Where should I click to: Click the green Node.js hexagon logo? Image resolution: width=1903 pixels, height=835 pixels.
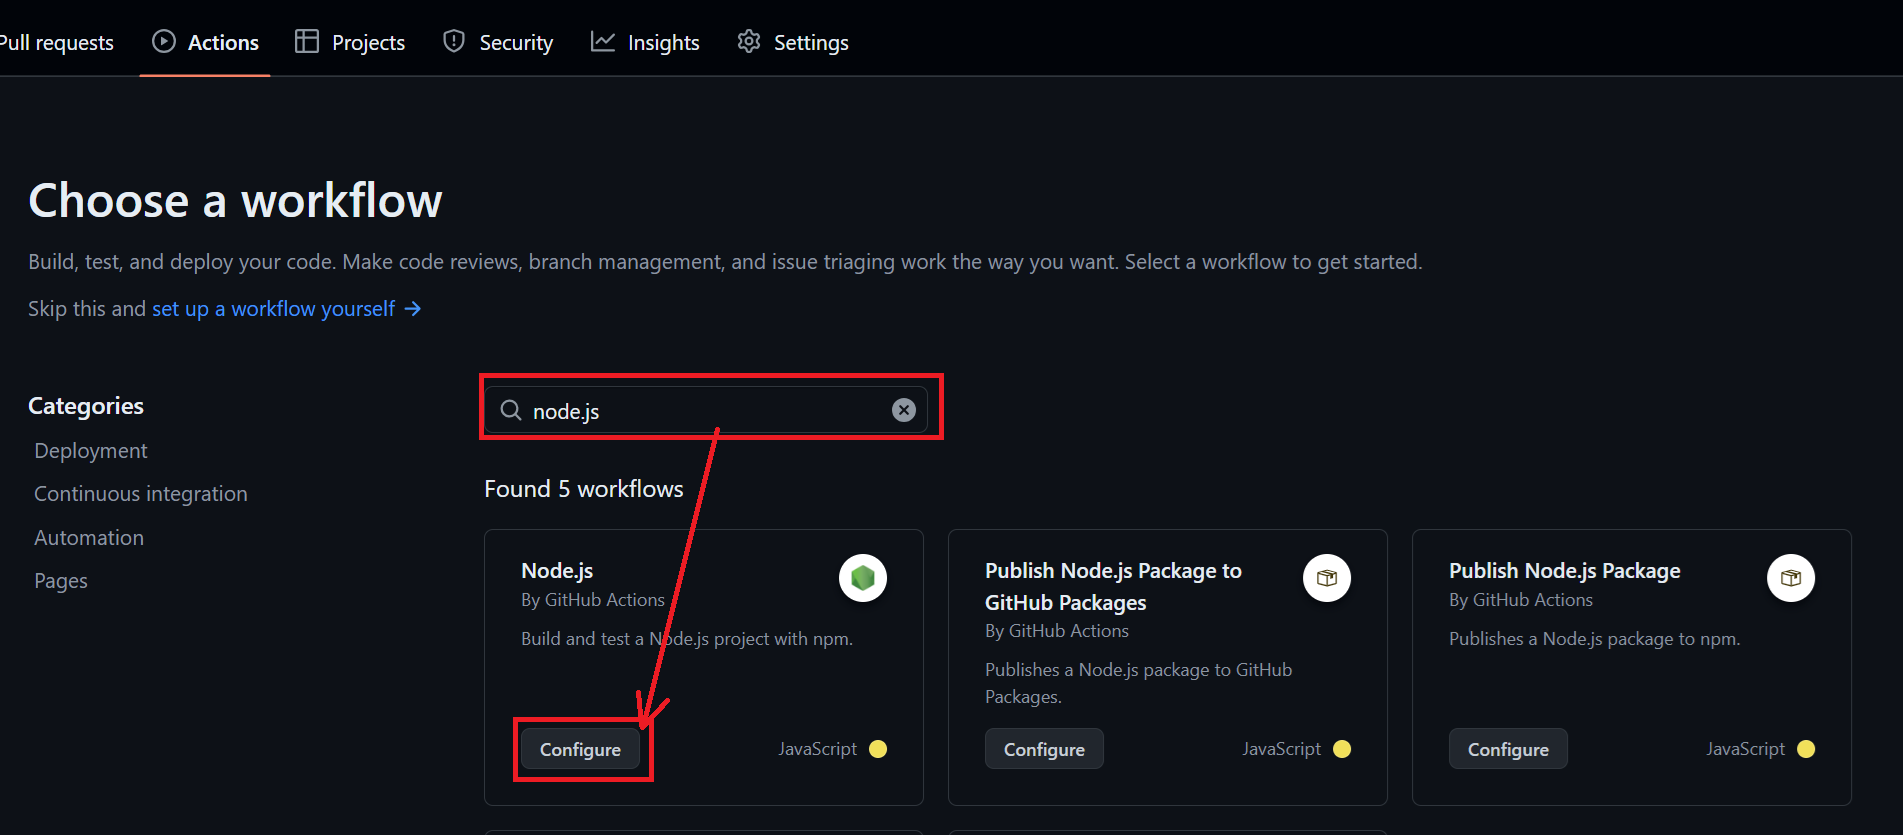click(863, 578)
